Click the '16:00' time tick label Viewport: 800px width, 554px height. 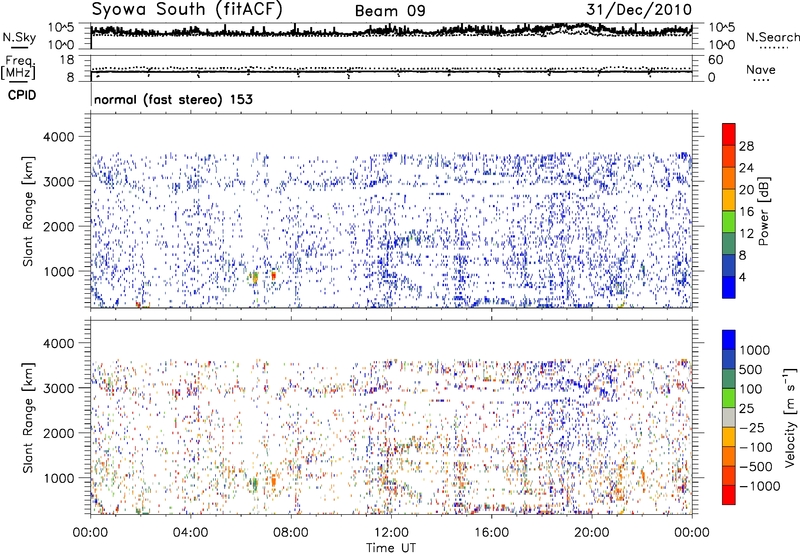click(x=491, y=533)
